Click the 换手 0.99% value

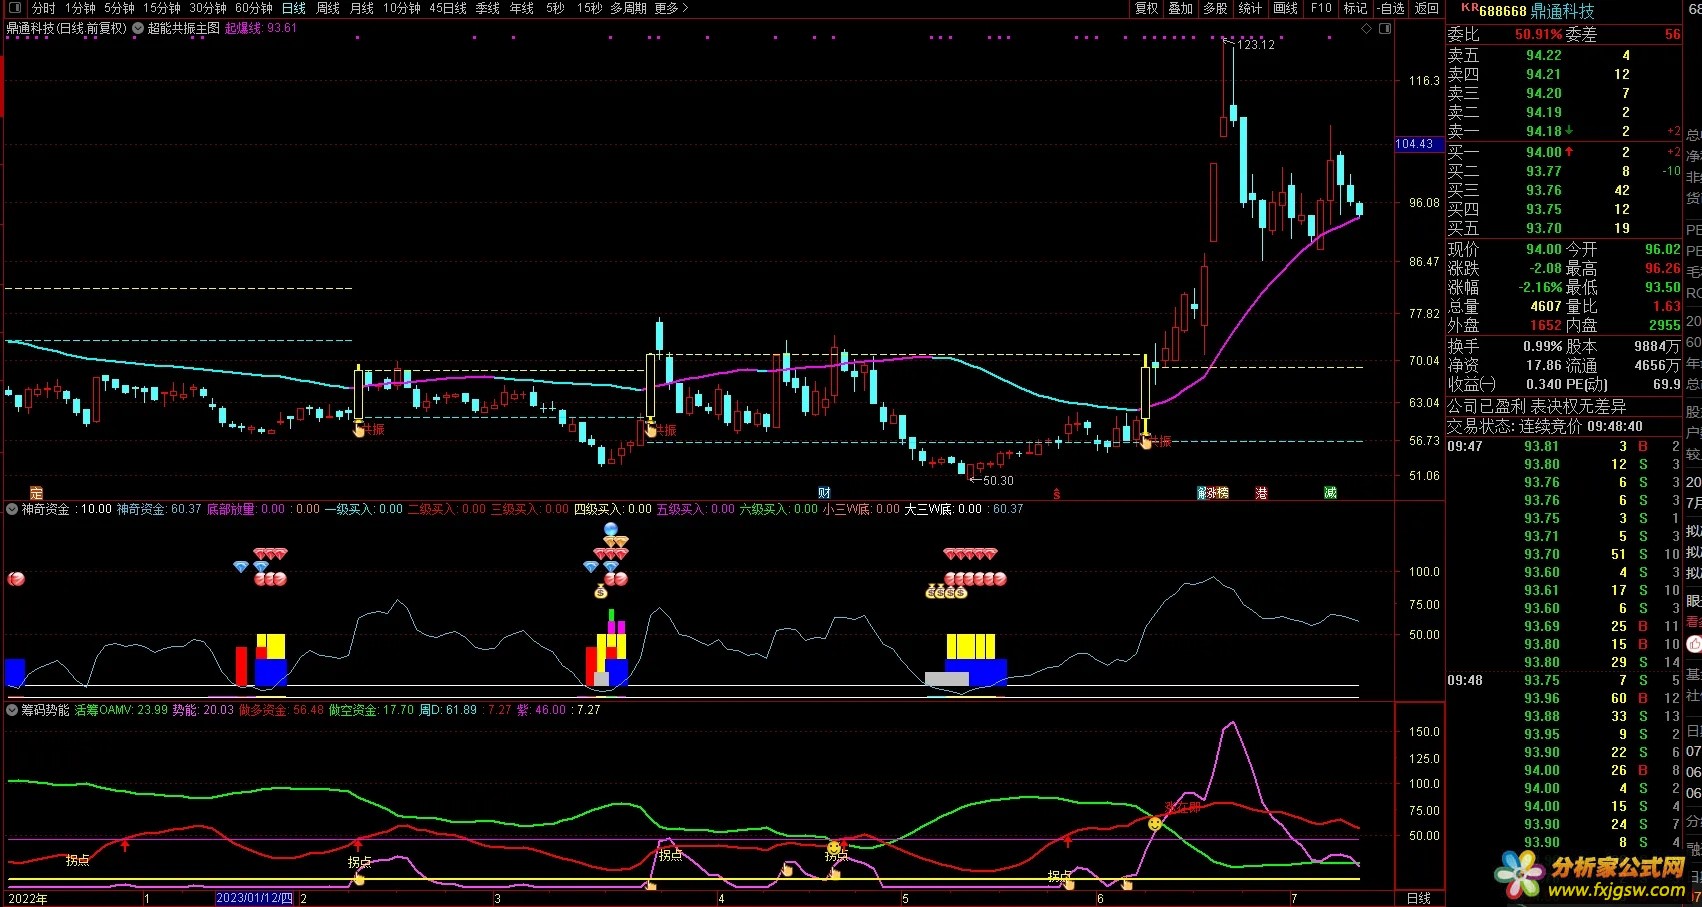coord(1543,346)
